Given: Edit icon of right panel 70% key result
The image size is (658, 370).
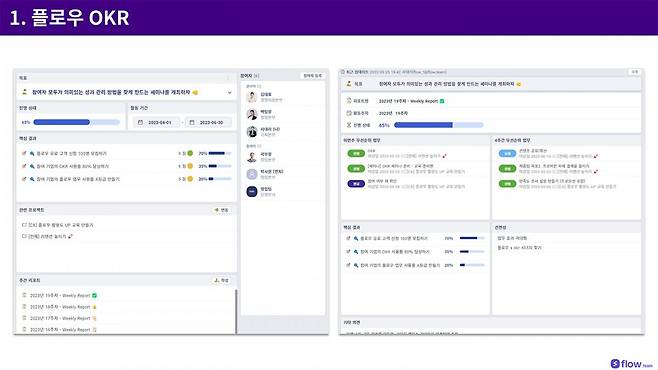Looking at the screenshot, I should tap(348, 238).
